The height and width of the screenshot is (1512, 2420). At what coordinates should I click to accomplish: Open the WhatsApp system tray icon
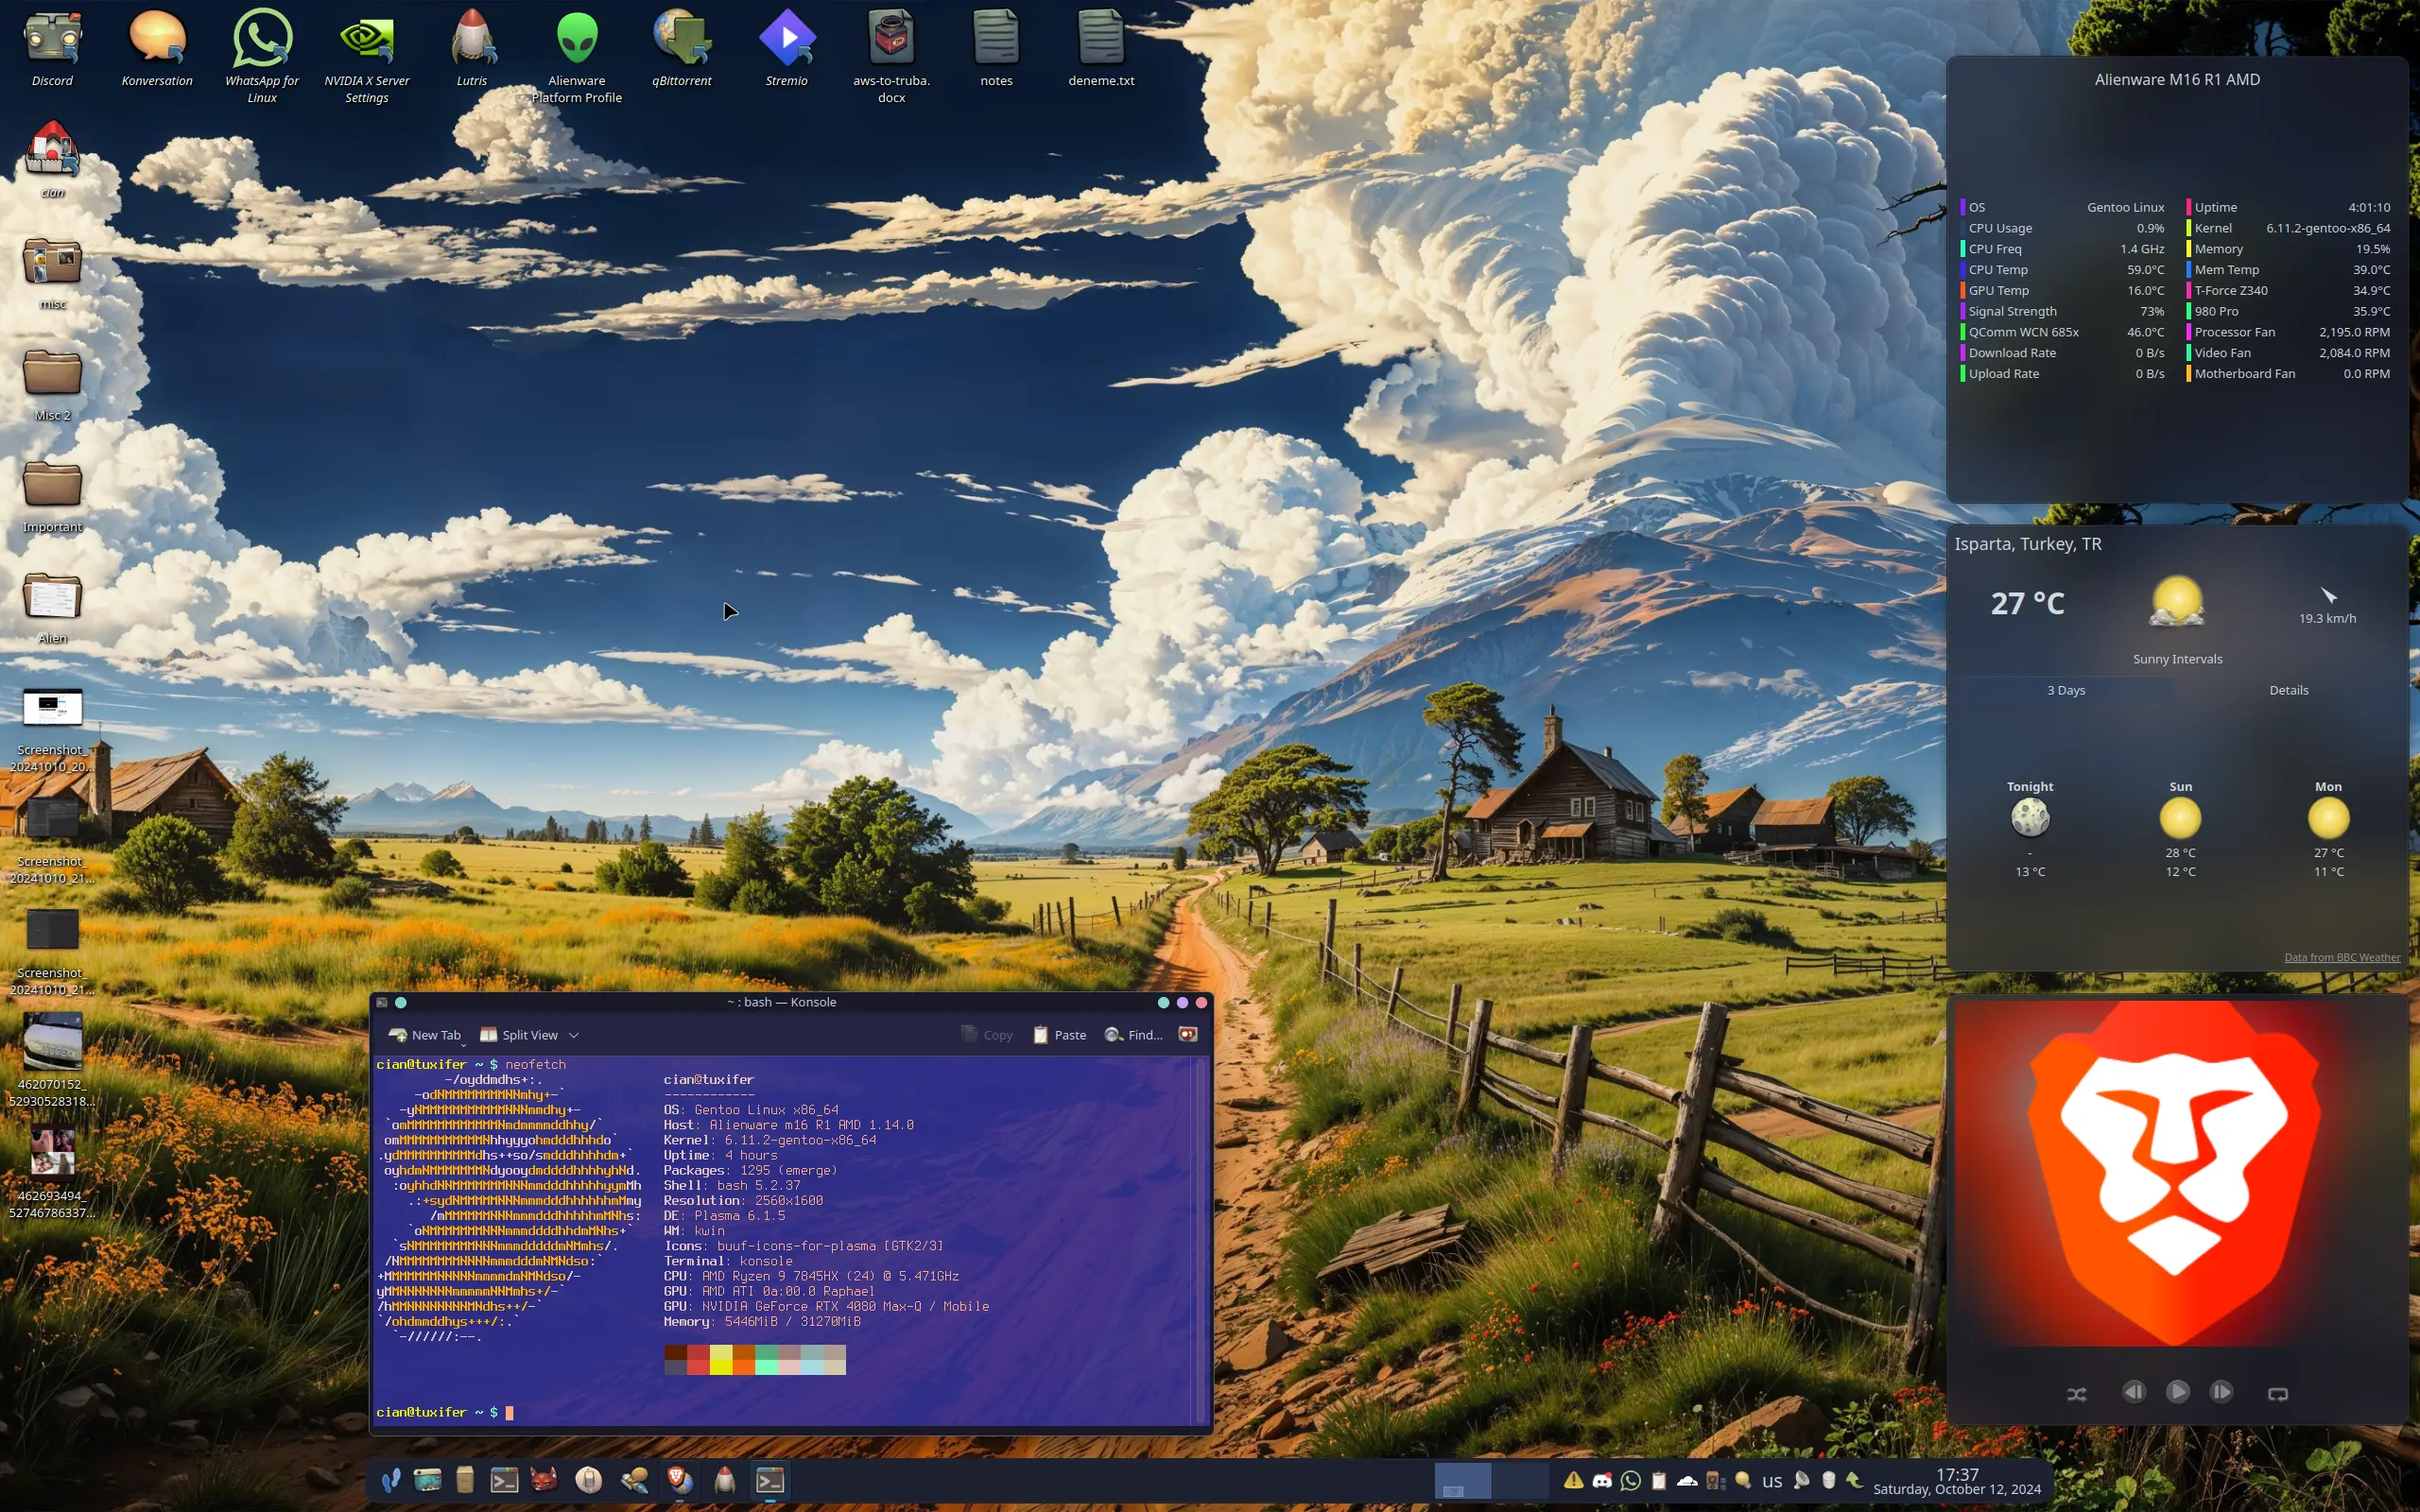coord(1630,1481)
